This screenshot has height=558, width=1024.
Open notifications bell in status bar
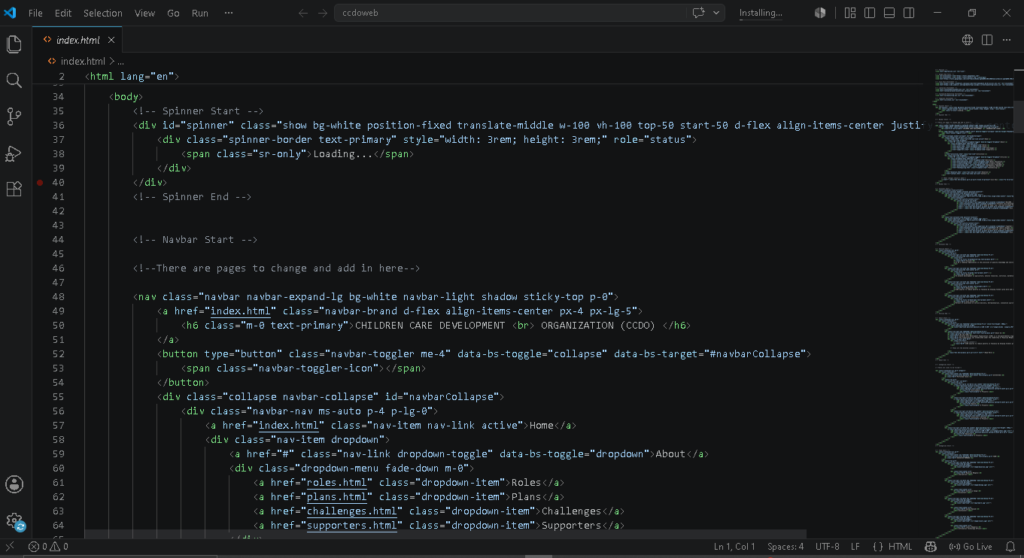click(x=1010, y=547)
